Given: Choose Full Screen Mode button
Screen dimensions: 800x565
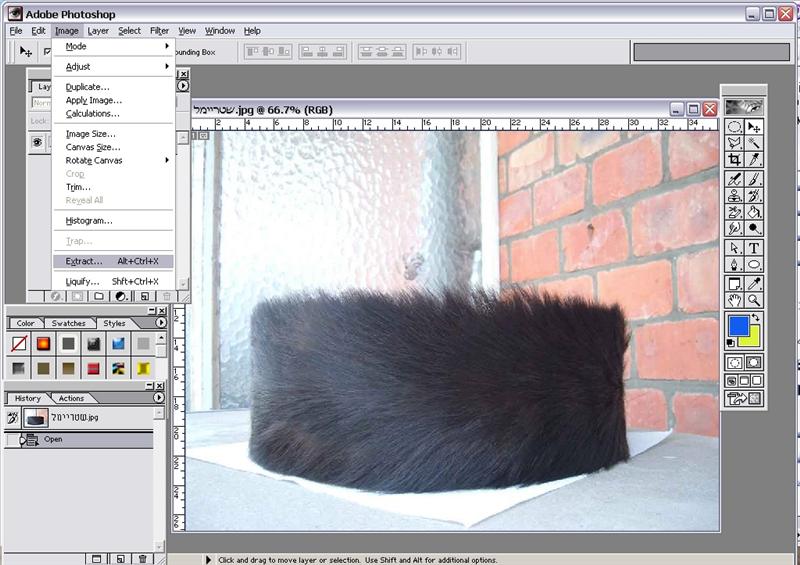Looking at the screenshot, I should [757, 381].
